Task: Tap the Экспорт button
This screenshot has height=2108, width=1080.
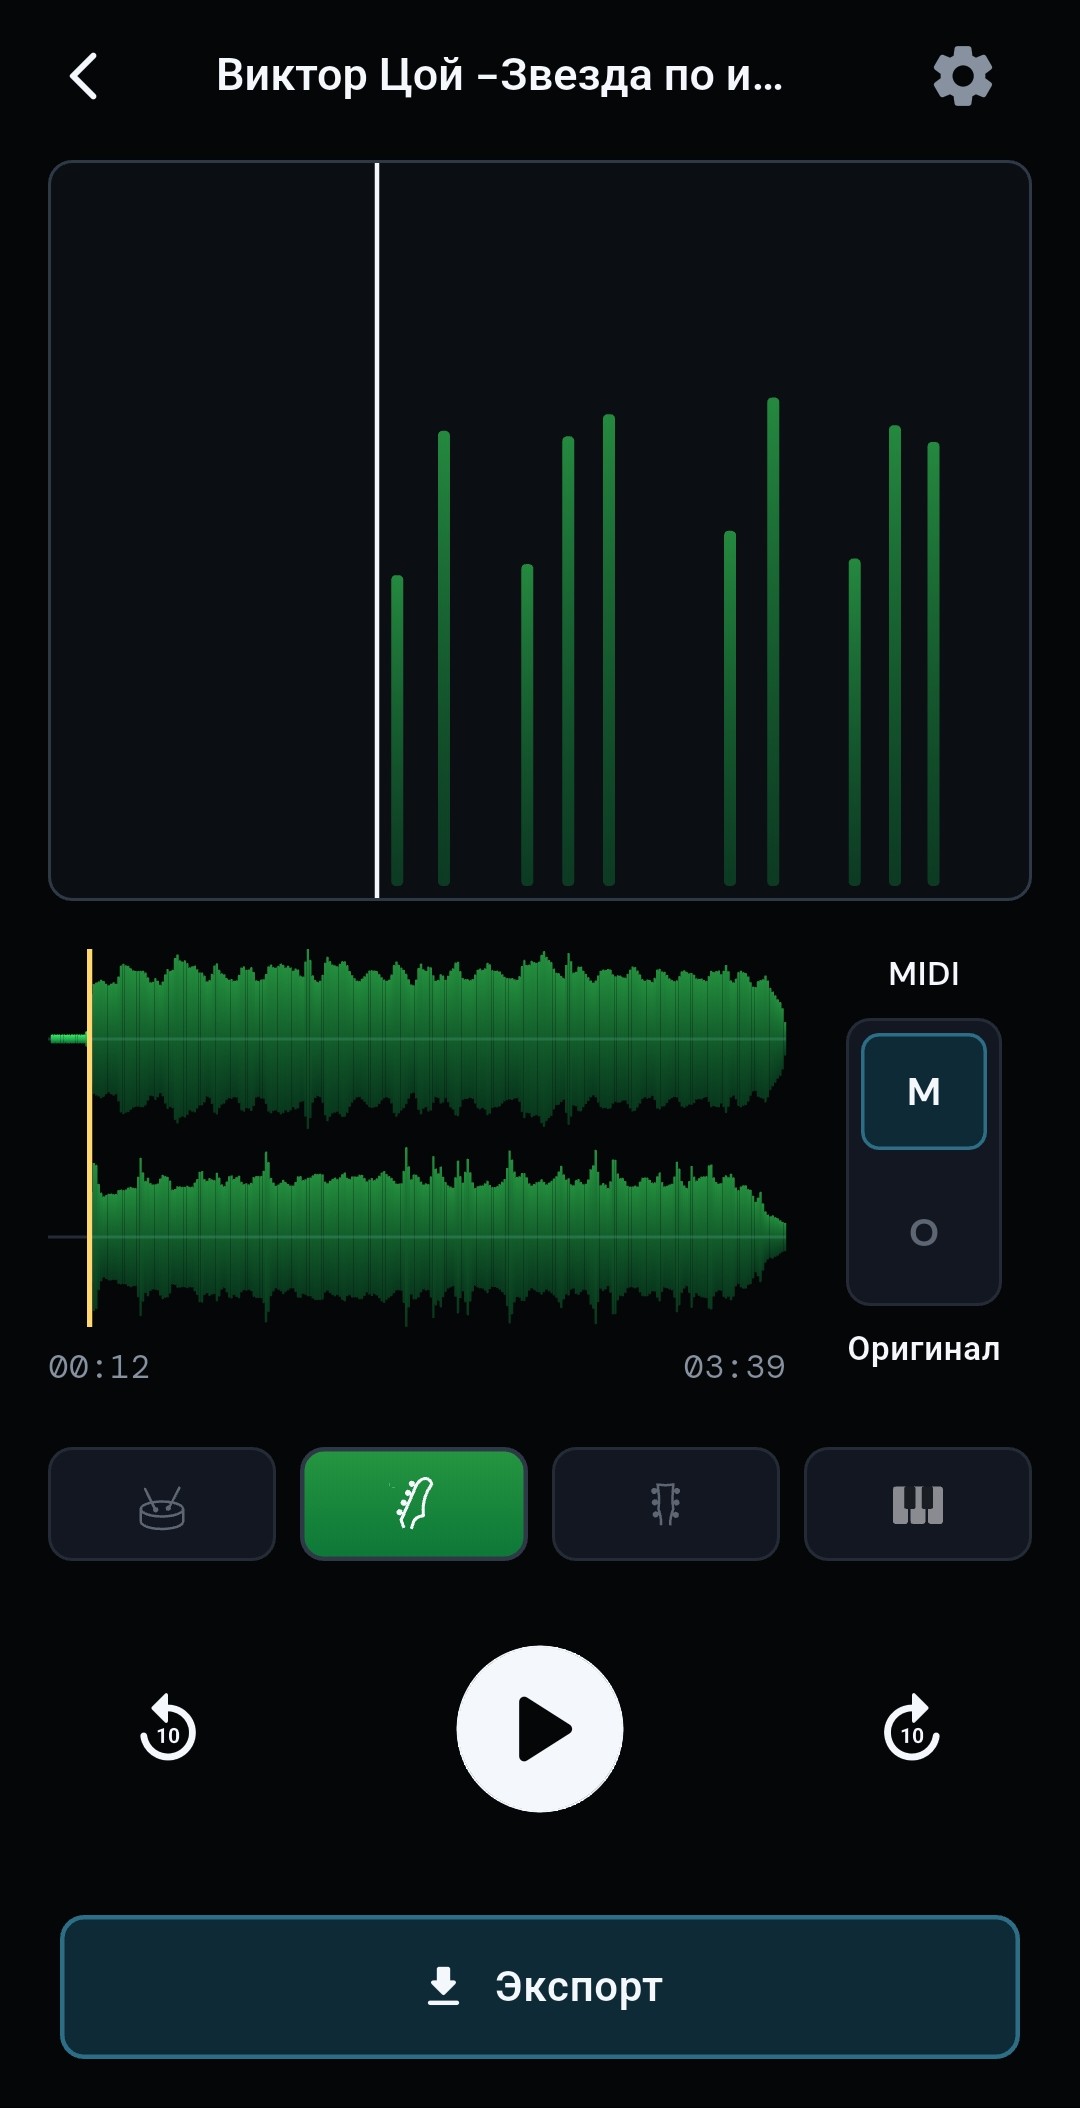Action: pos(540,1987)
